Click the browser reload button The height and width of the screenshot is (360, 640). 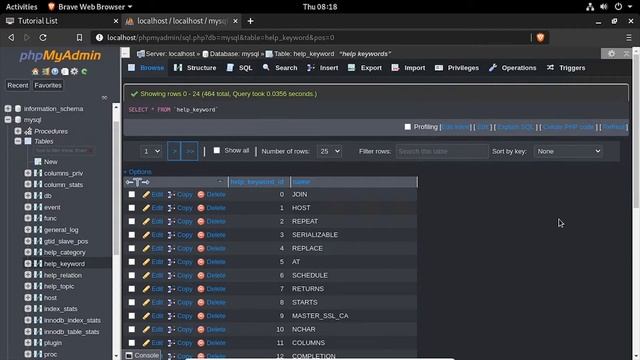43,38
